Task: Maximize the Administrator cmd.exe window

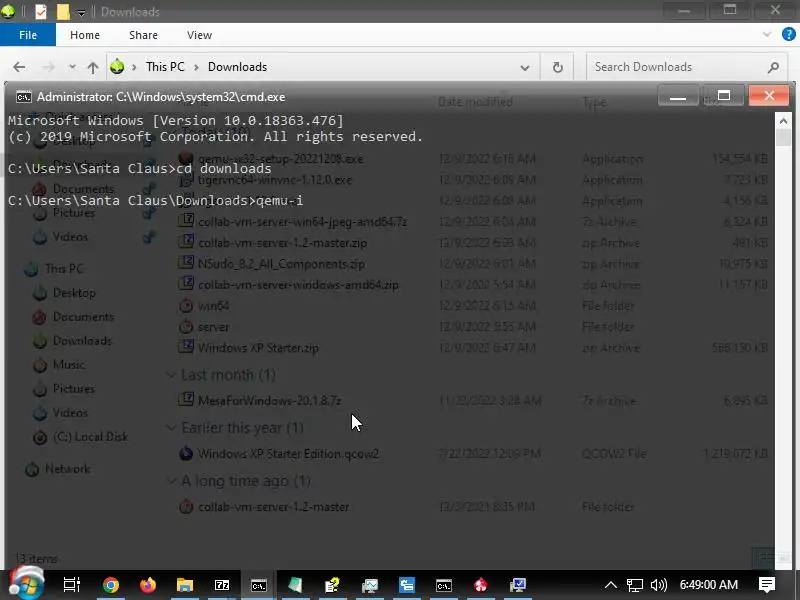Action: 723,96
